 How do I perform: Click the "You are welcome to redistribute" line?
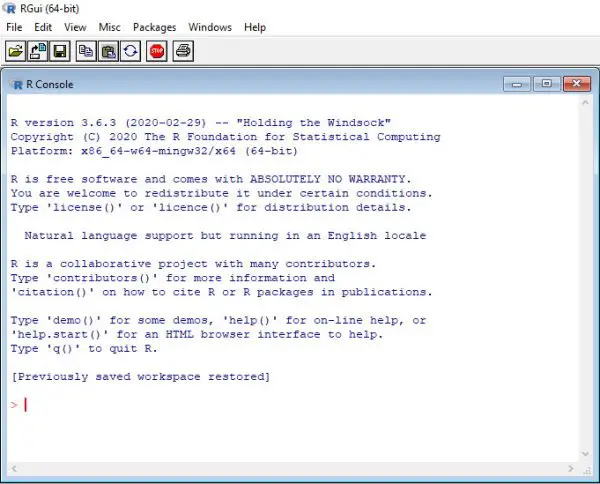click(222, 193)
